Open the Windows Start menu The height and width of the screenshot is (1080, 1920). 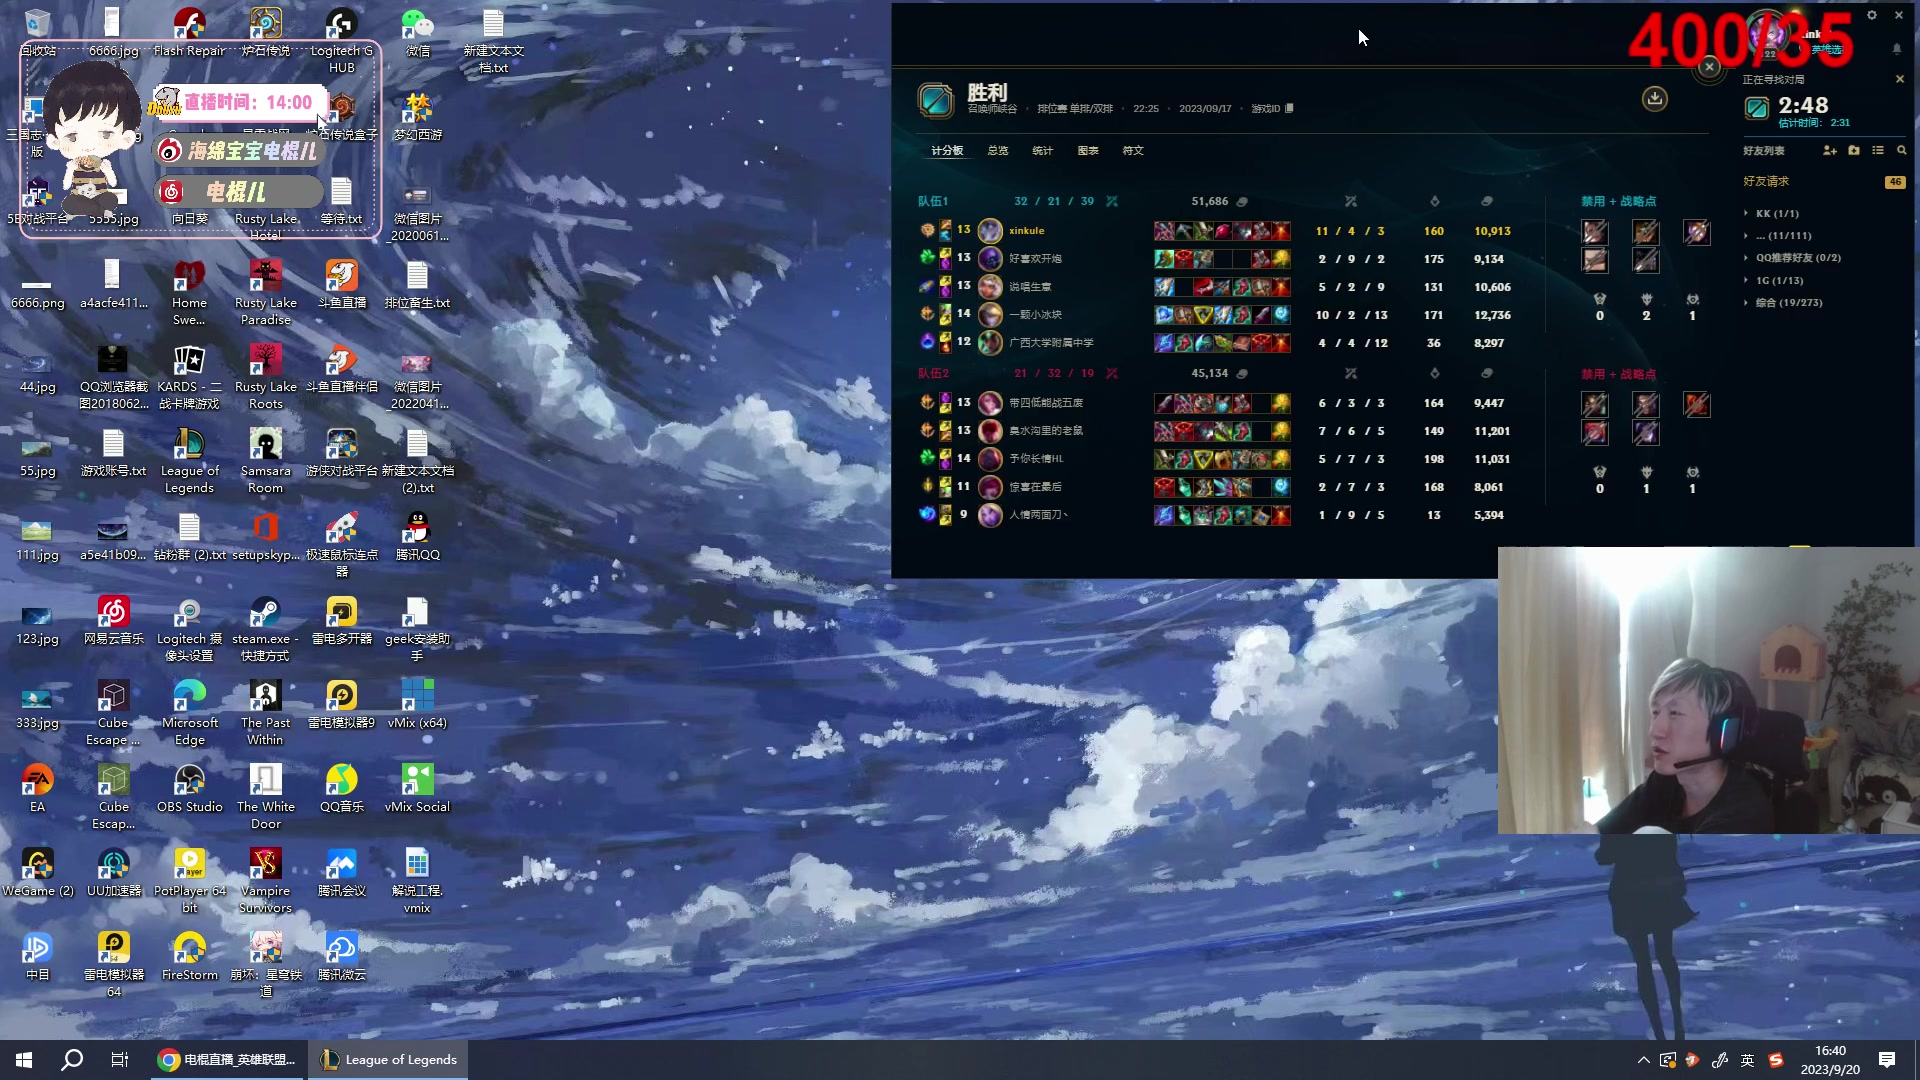[24, 1060]
